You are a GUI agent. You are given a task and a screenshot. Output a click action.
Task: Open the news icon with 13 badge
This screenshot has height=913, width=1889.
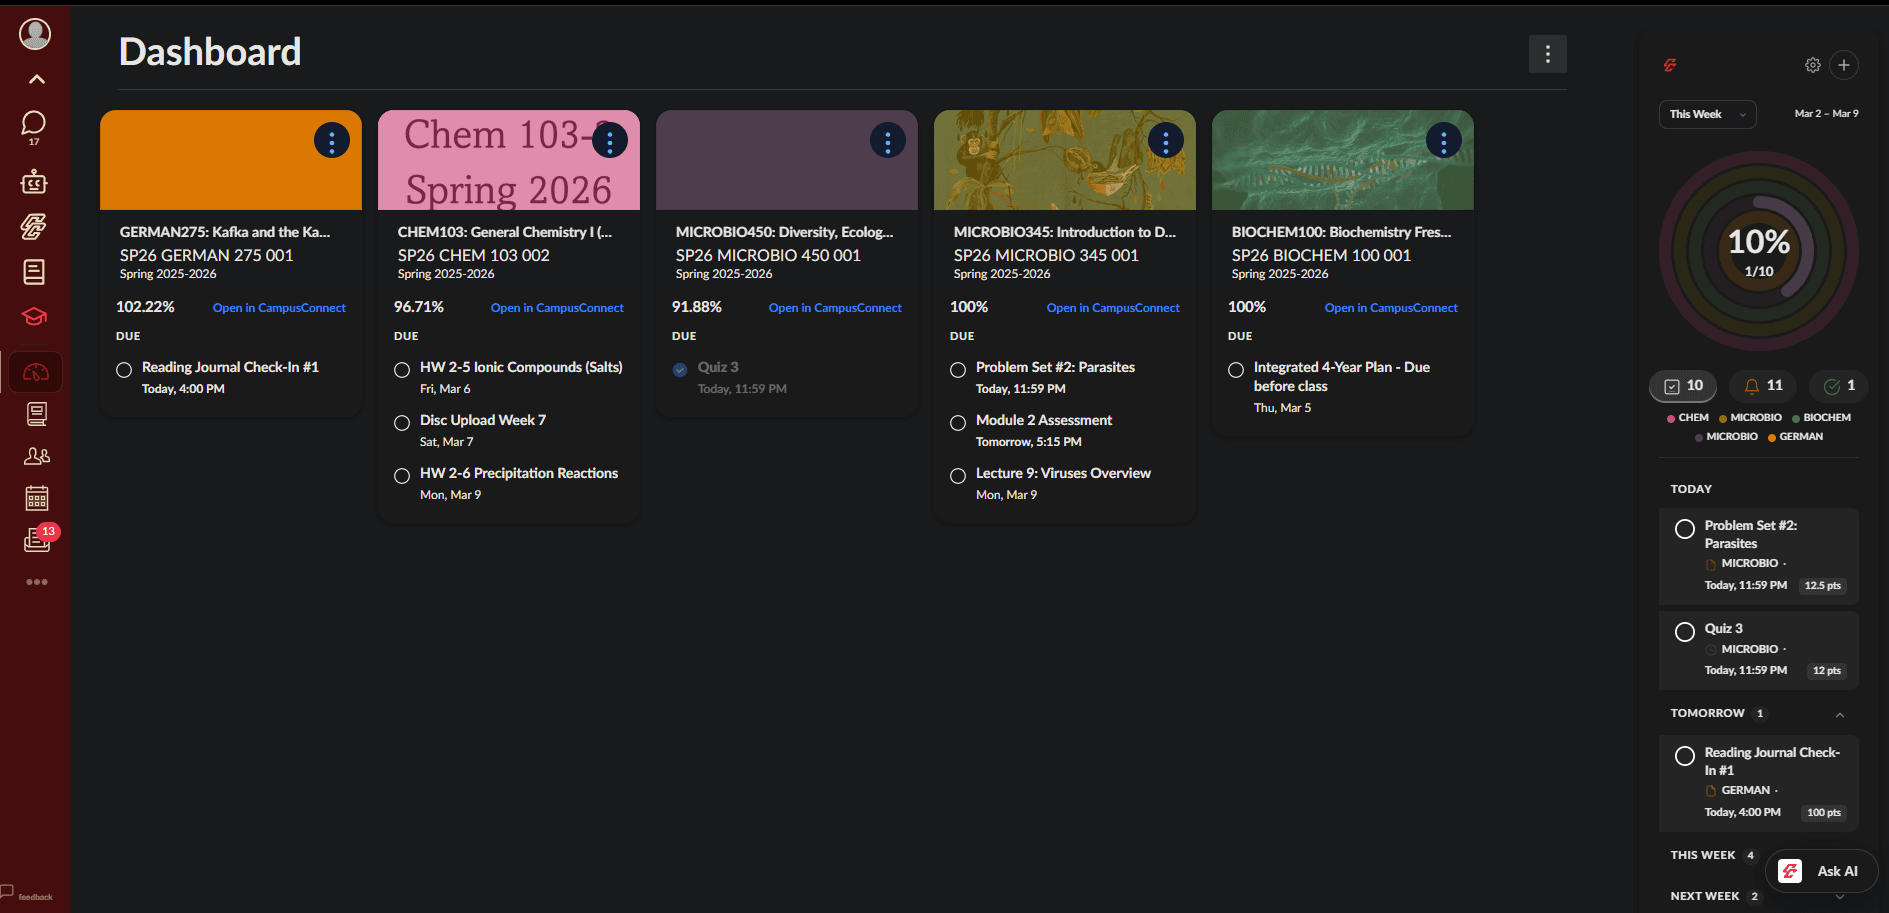tap(37, 540)
